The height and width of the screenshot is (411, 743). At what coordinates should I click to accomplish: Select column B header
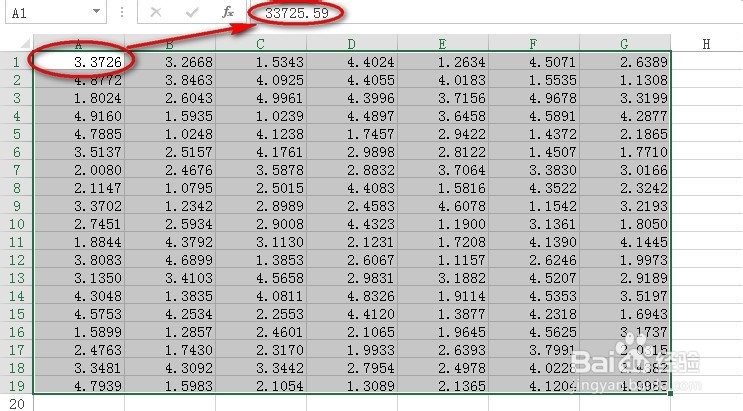point(170,44)
